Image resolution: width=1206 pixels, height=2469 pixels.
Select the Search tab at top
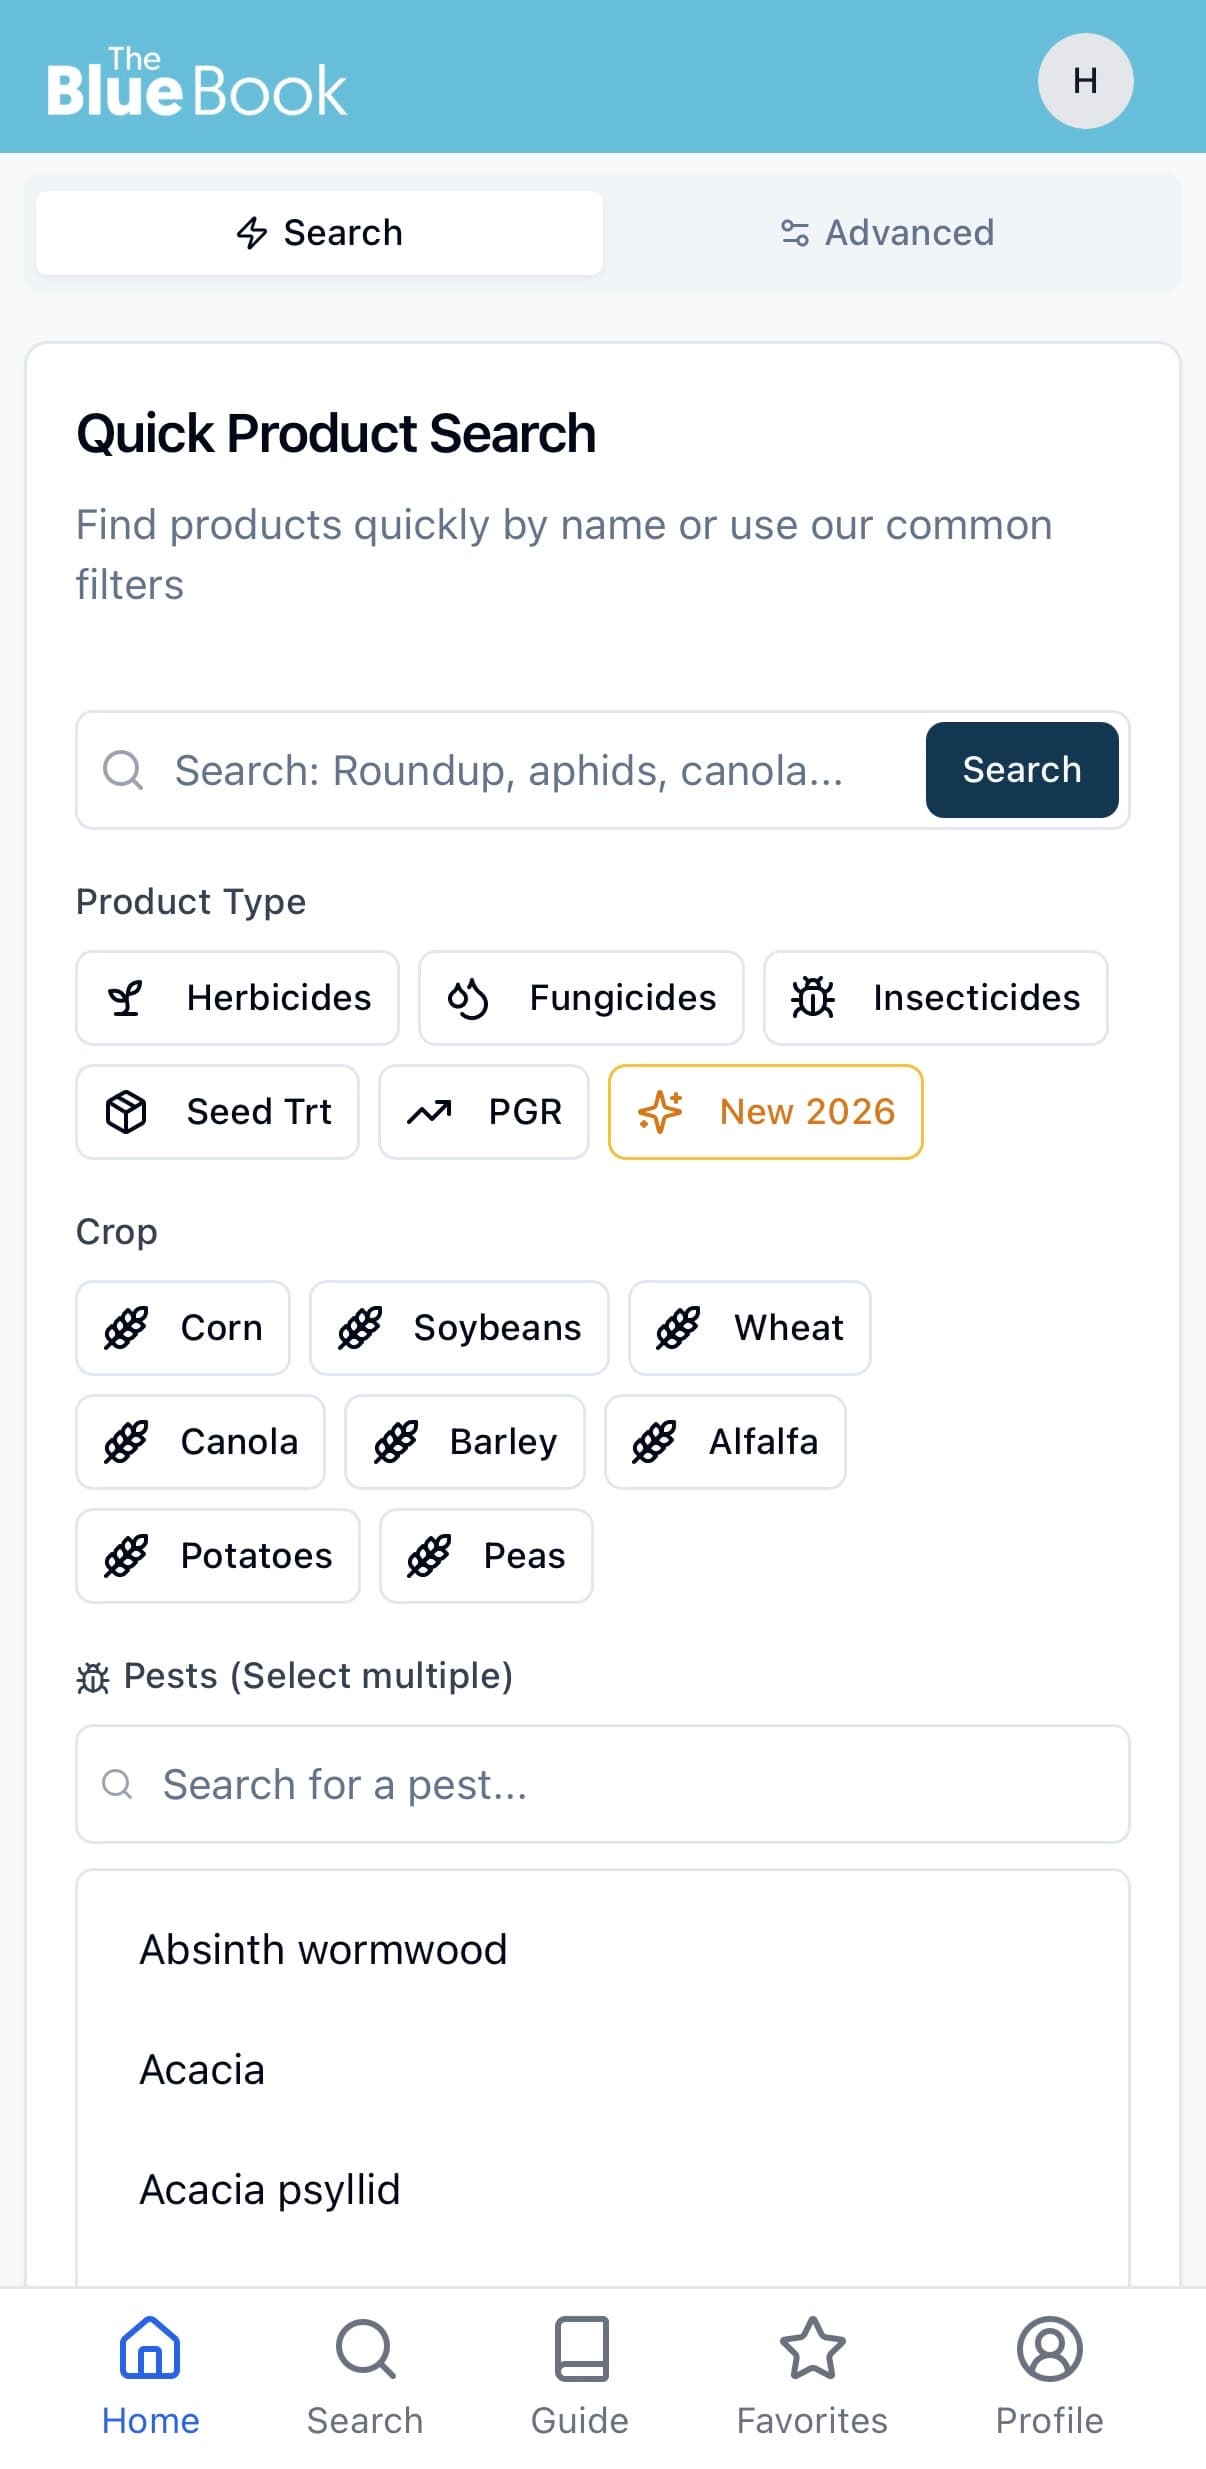tap(319, 233)
